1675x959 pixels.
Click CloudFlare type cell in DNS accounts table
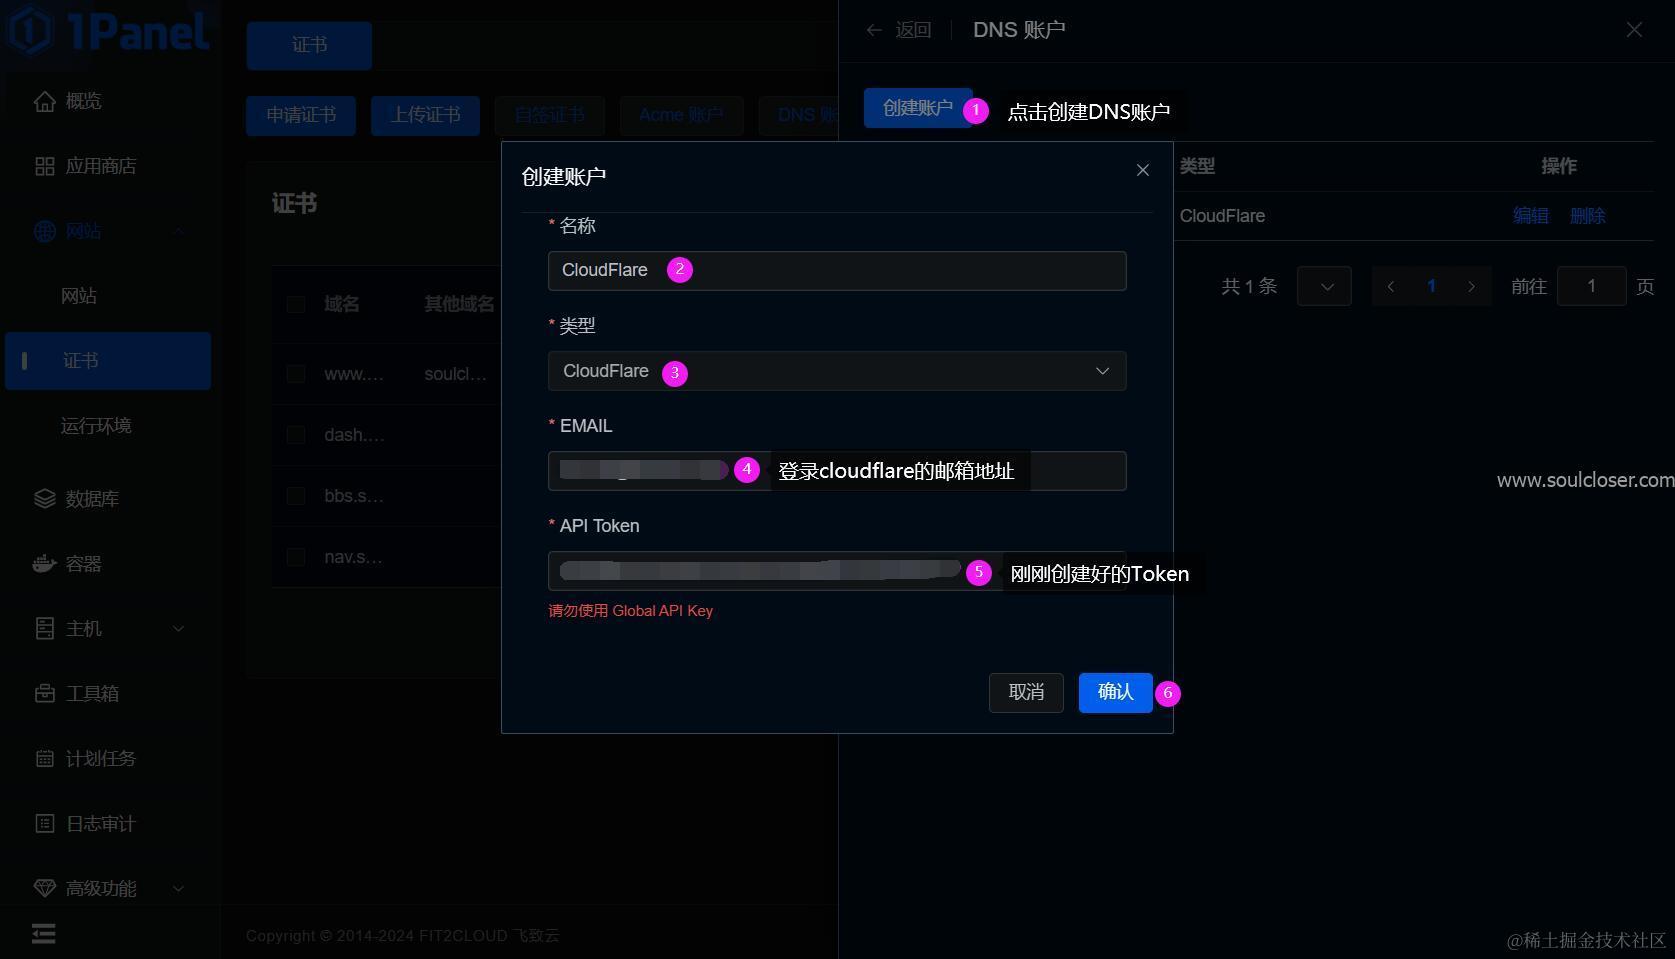click(x=1222, y=216)
